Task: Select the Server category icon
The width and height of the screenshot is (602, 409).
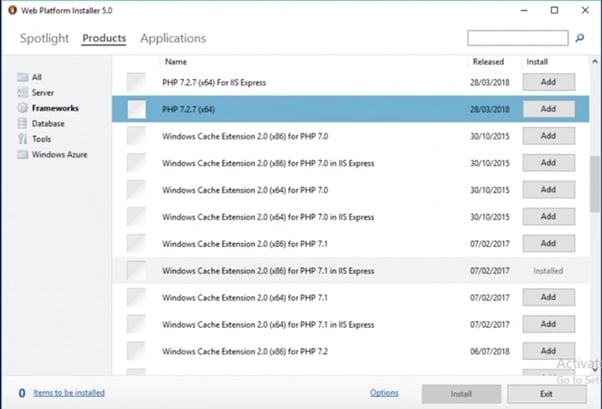Action: pos(22,92)
